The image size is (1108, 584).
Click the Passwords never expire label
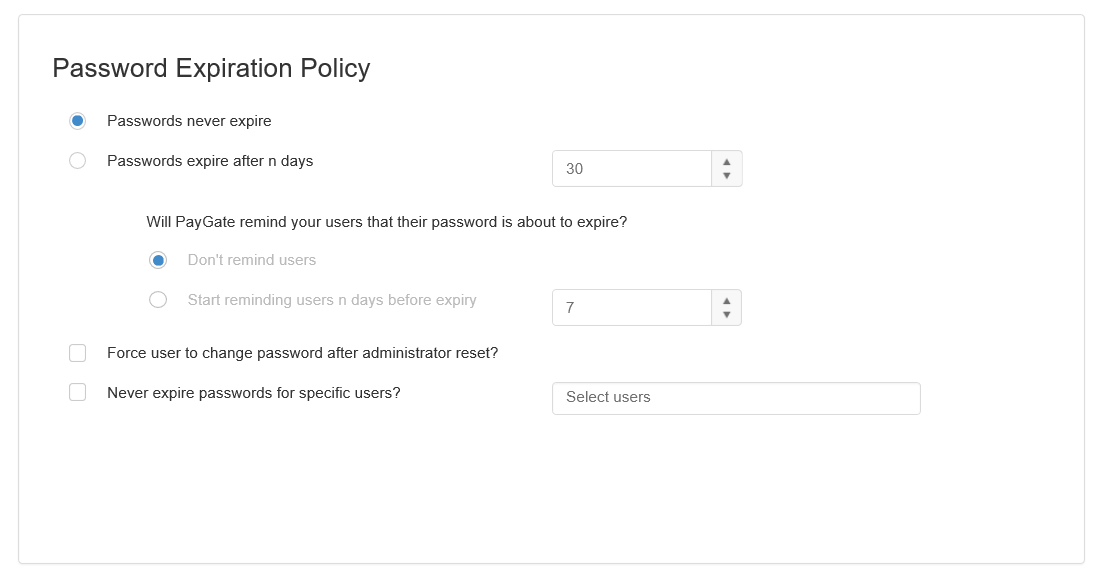coord(189,121)
